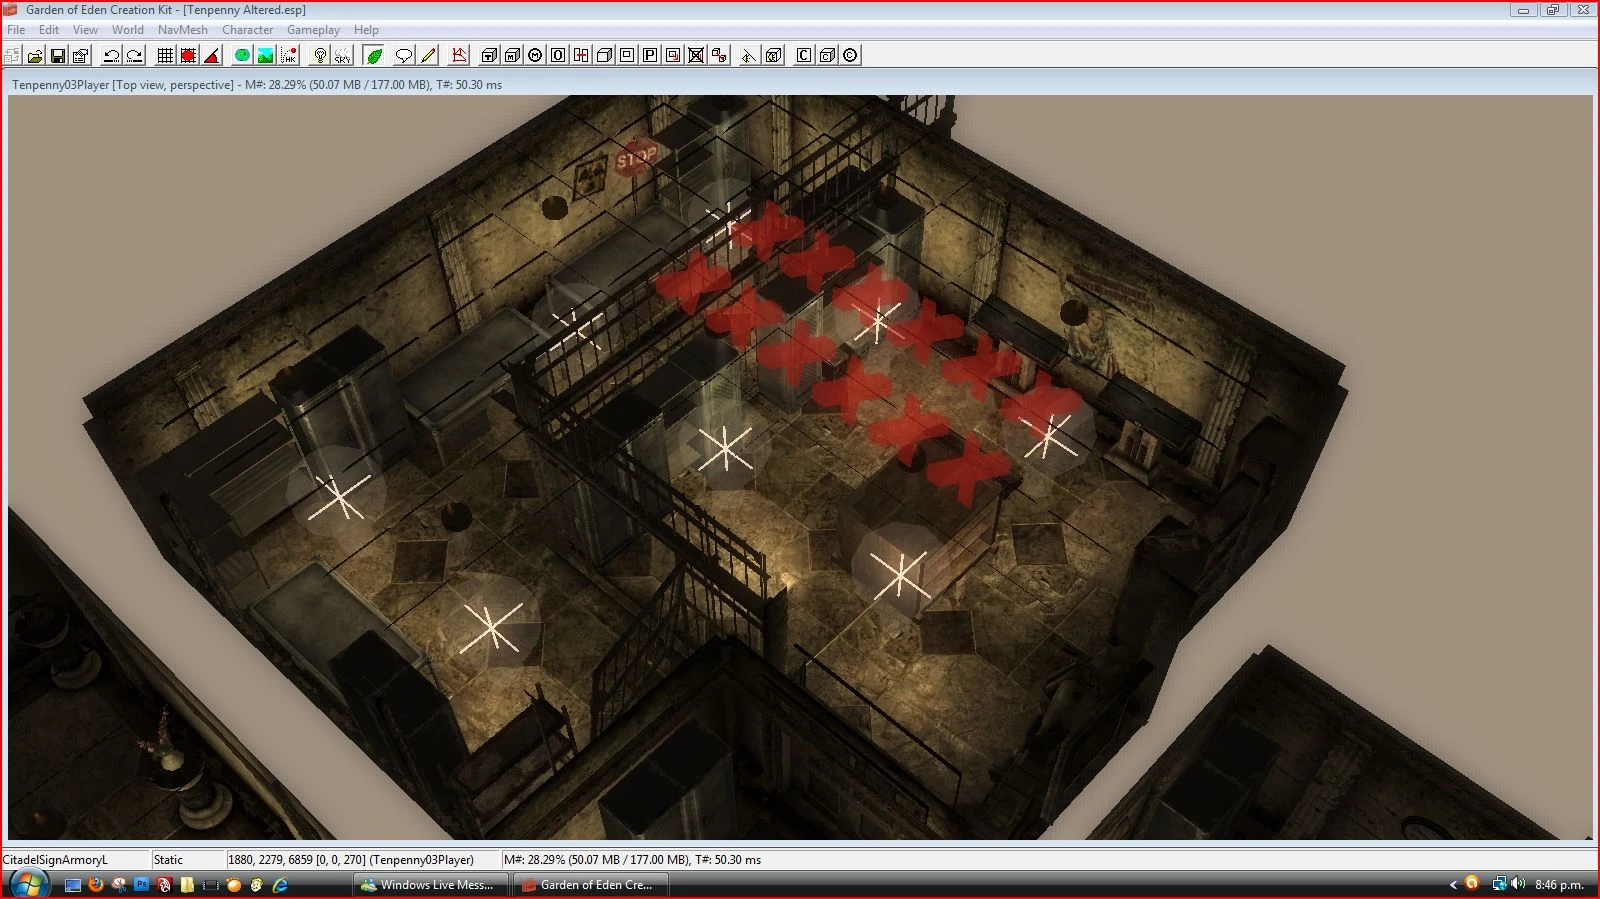Open the Preferences toolbar icon
Screen dimensions: 1600x899
[x=81, y=55]
